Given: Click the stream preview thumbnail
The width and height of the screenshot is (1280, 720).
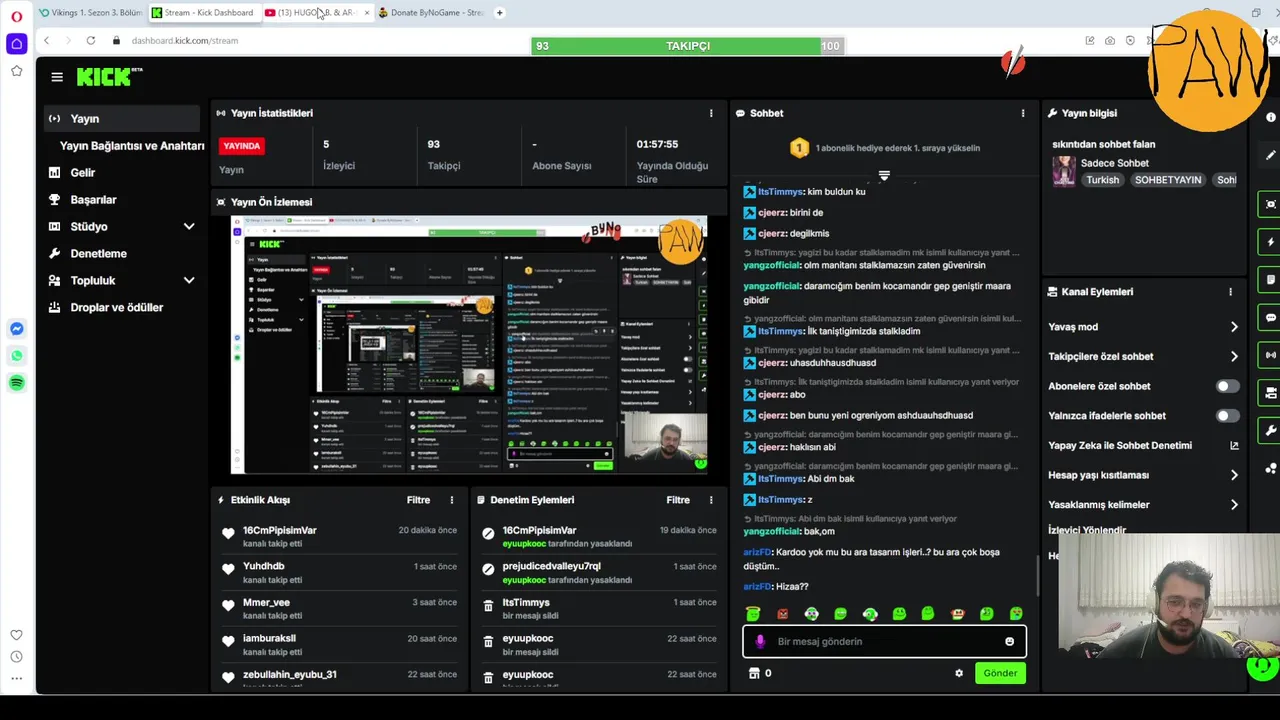Looking at the screenshot, I should [469, 345].
